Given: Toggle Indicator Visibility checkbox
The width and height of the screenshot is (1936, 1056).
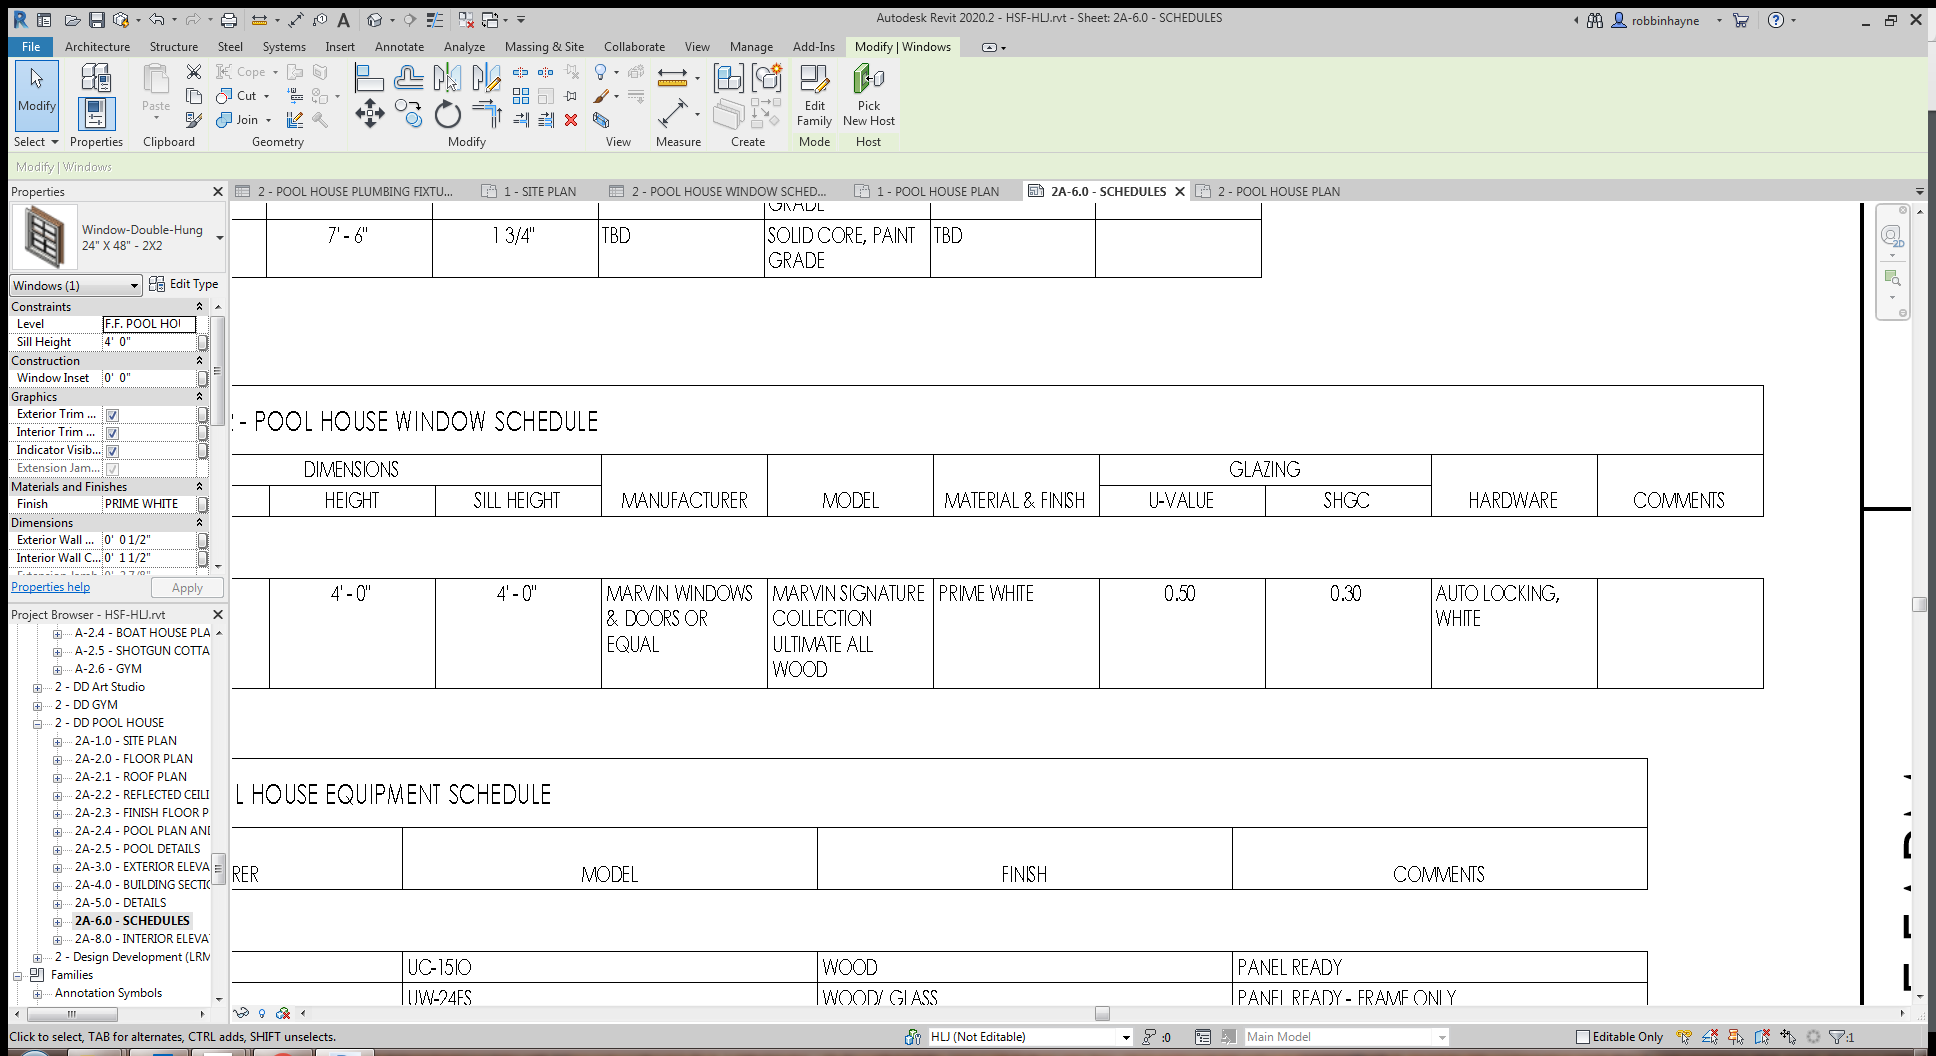Looking at the screenshot, I should pos(112,451).
